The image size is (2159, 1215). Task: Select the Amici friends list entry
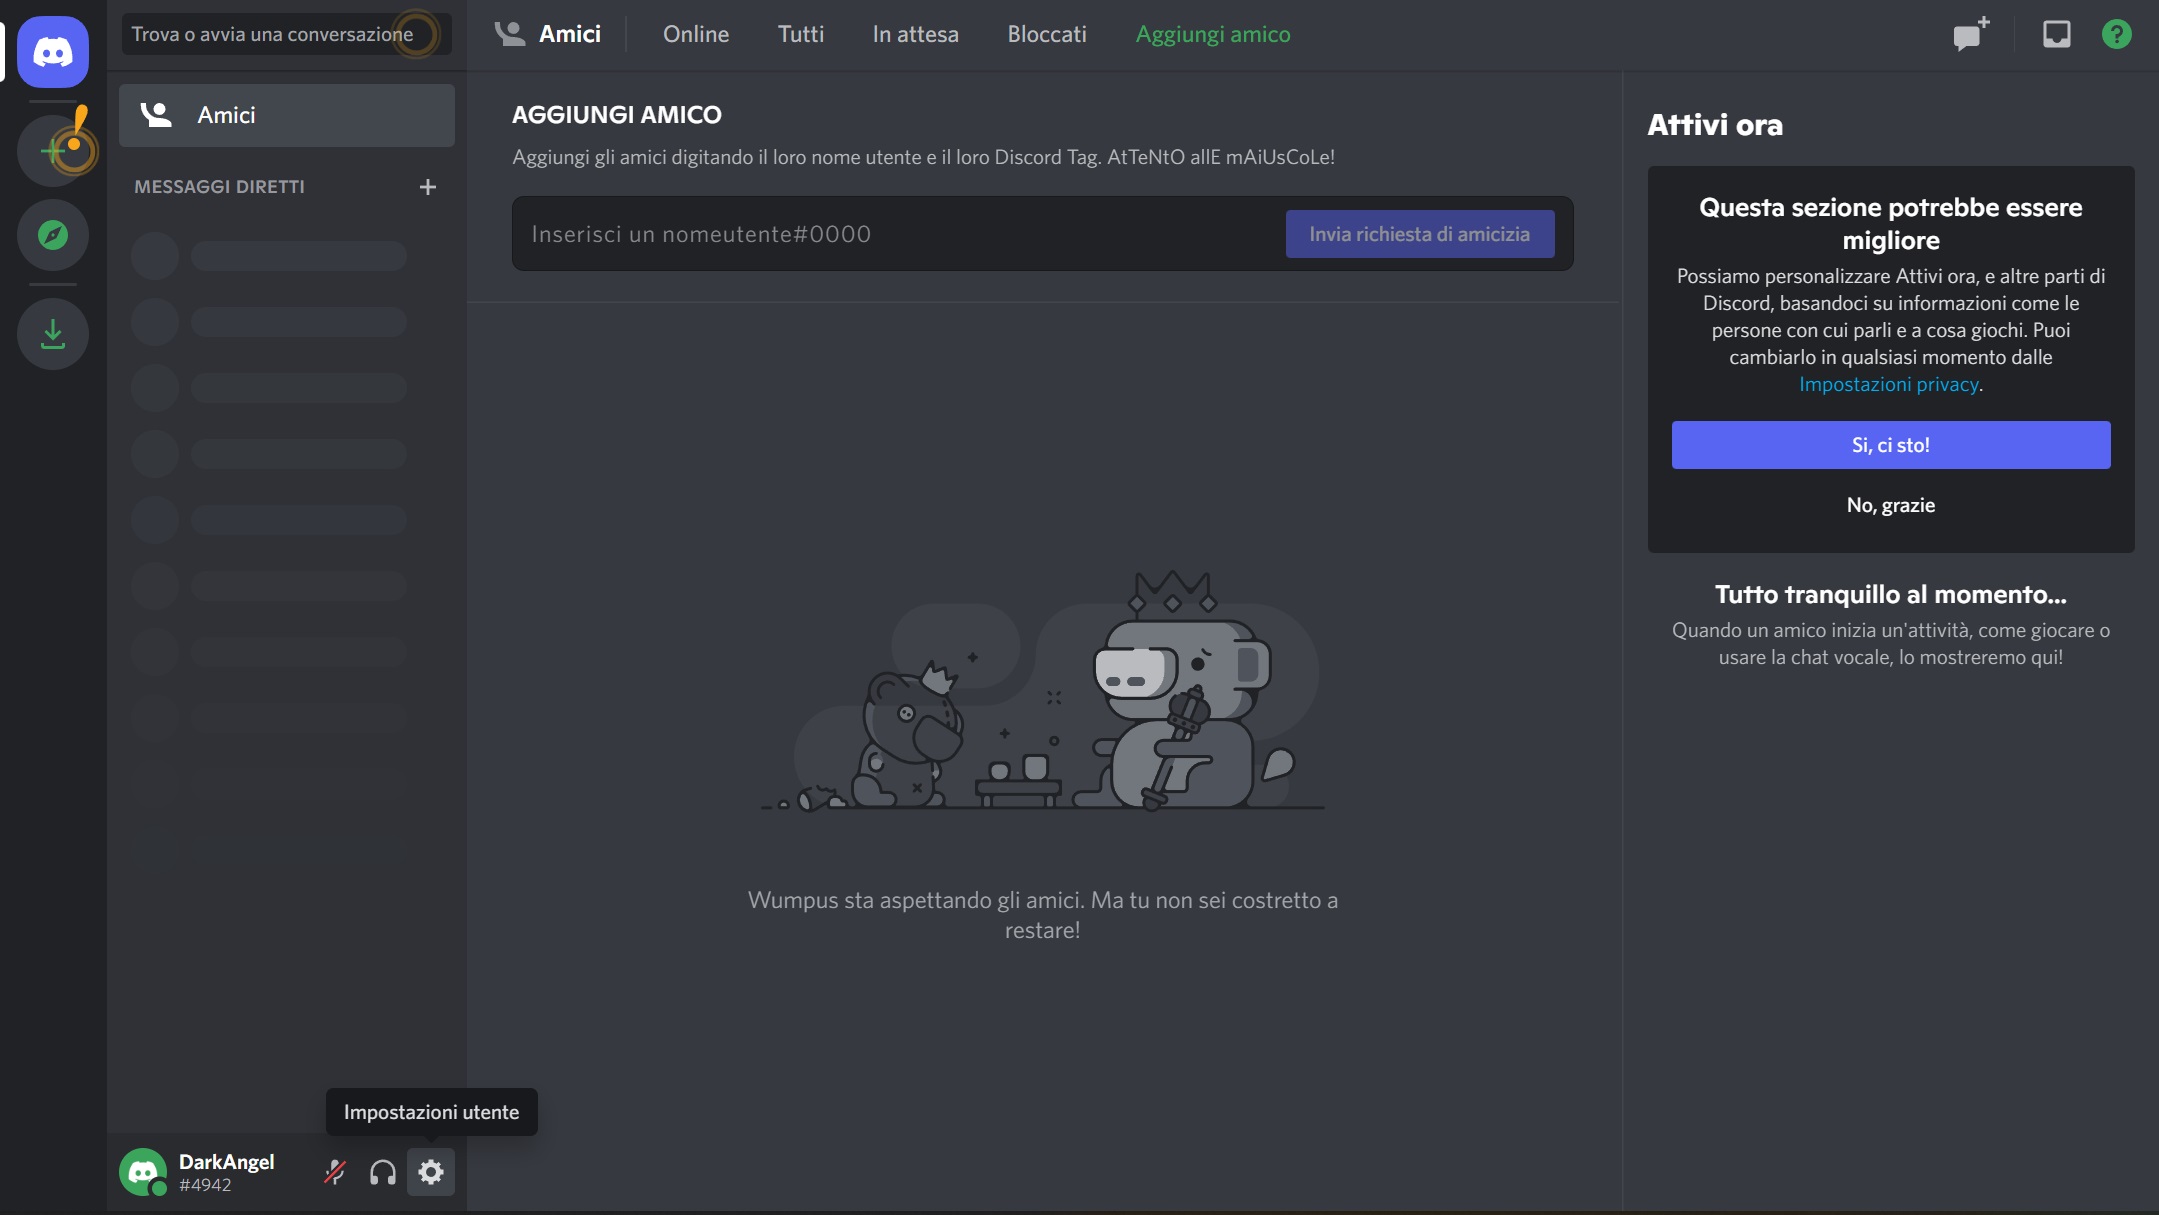(x=286, y=114)
